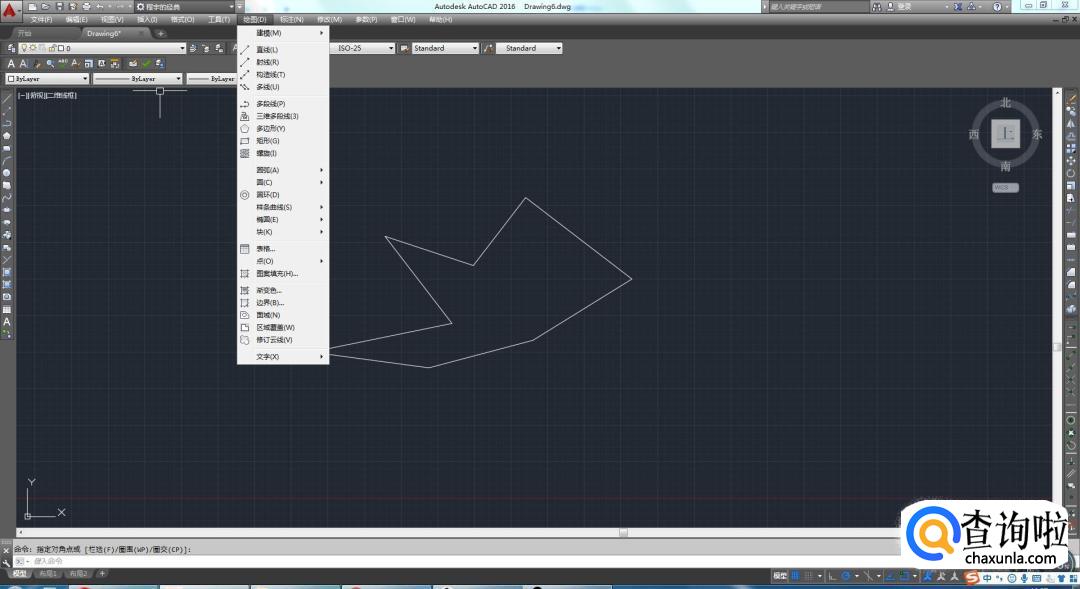Toggle polar tracking in status bar
1080x589 pixels.
click(847, 576)
